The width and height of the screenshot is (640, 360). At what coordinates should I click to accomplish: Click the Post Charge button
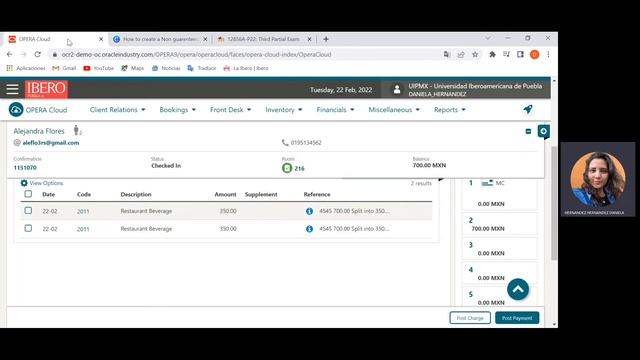(x=470, y=318)
